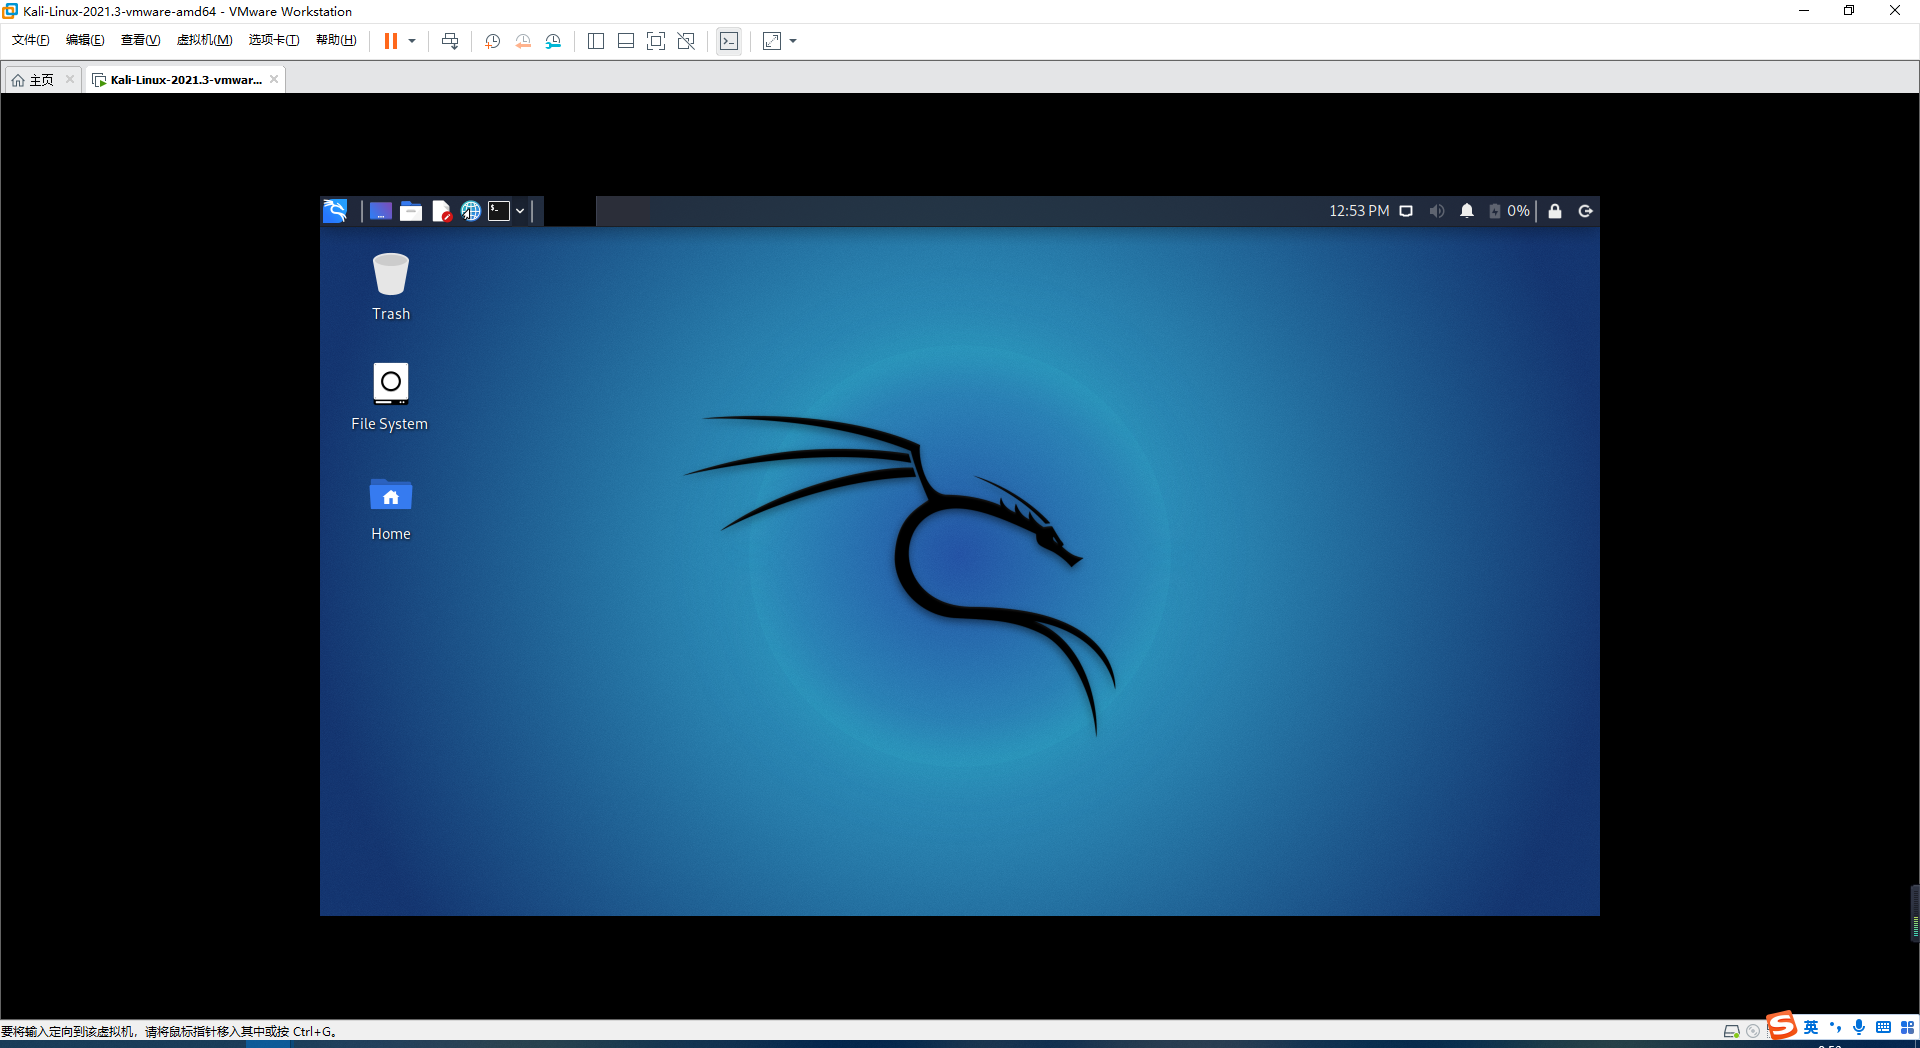The height and width of the screenshot is (1048, 1920).
Task: Expand the suspend button dropdown arrow
Action: (x=412, y=41)
